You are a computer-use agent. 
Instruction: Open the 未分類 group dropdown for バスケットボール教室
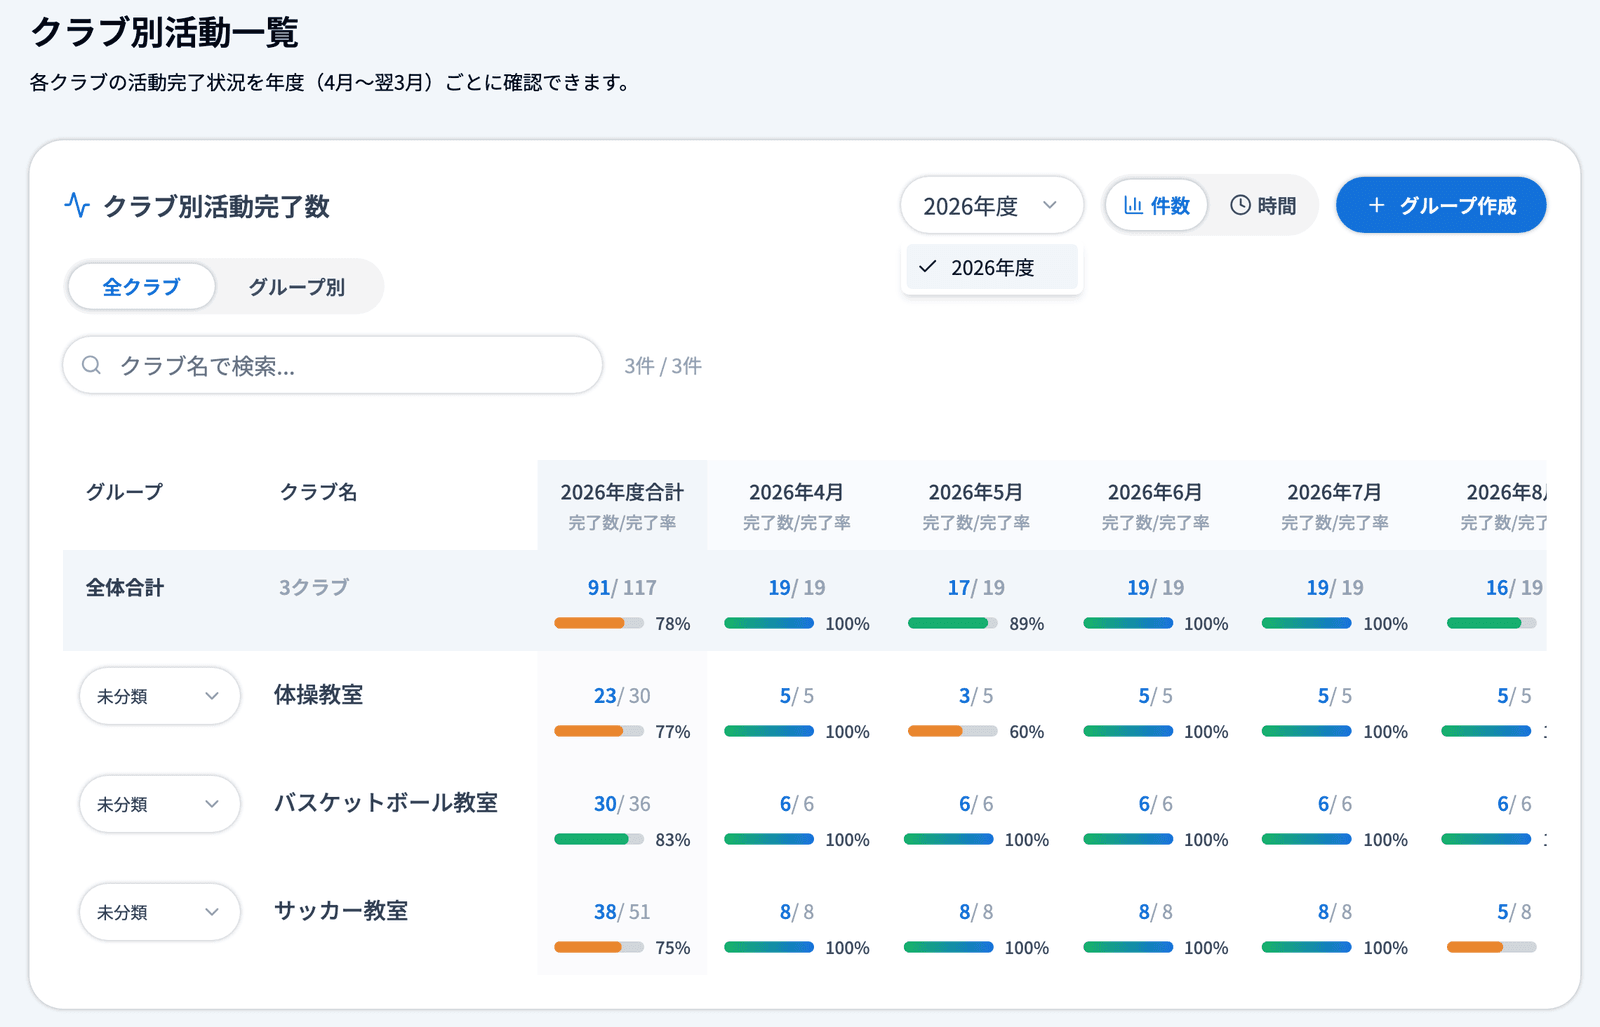[x=159, y=804]
